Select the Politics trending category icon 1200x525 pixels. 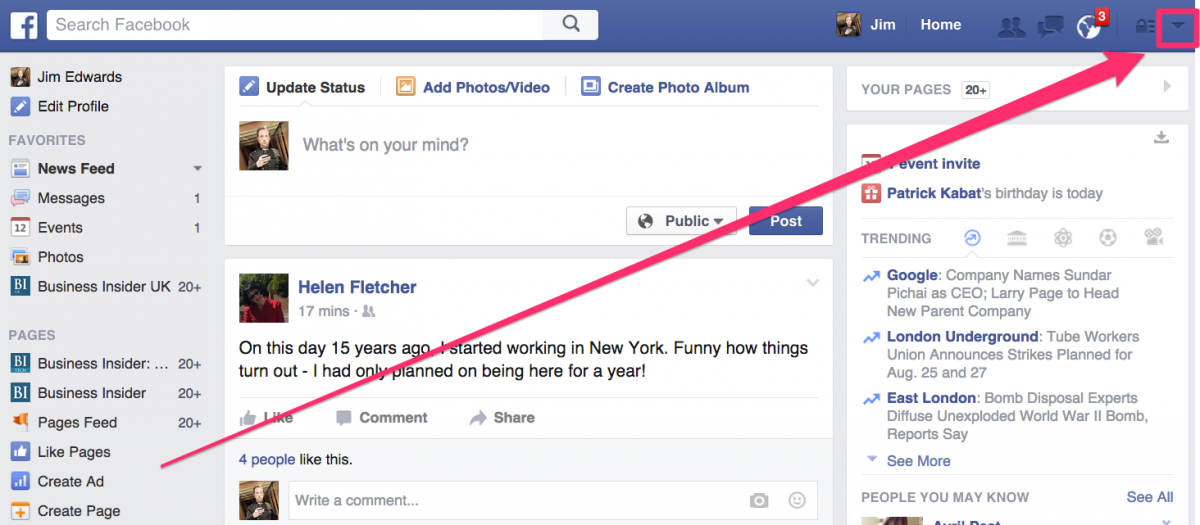pyautogui.click(x=1017, y=238)
